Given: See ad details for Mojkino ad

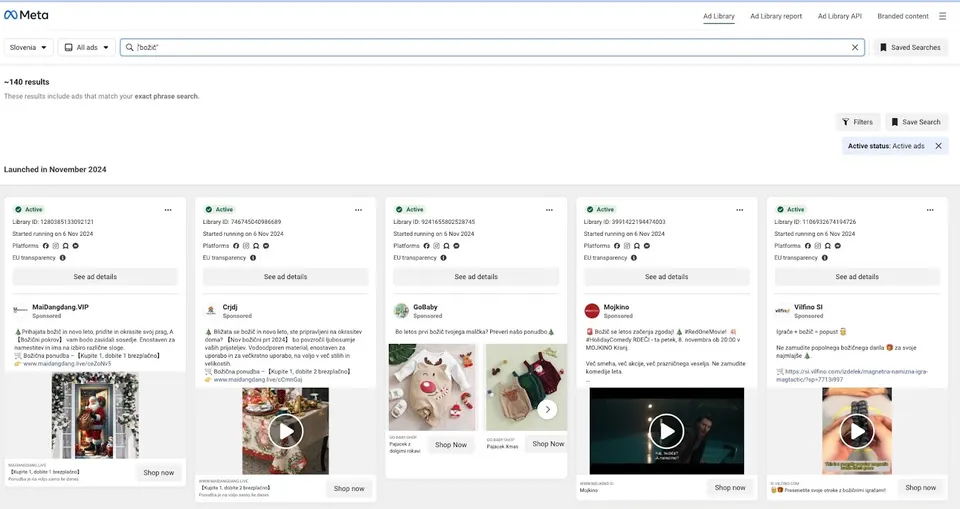Looking at the screenshot, I should click(666, 277).
